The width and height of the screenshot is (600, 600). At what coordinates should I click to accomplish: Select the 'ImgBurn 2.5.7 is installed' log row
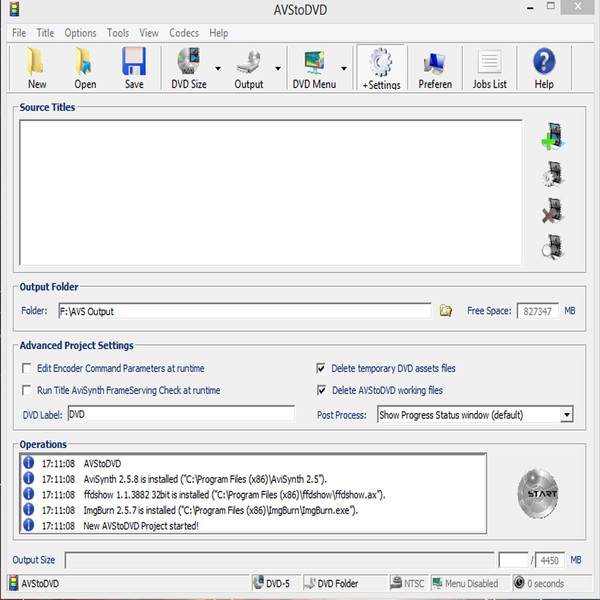click(253, 510)
